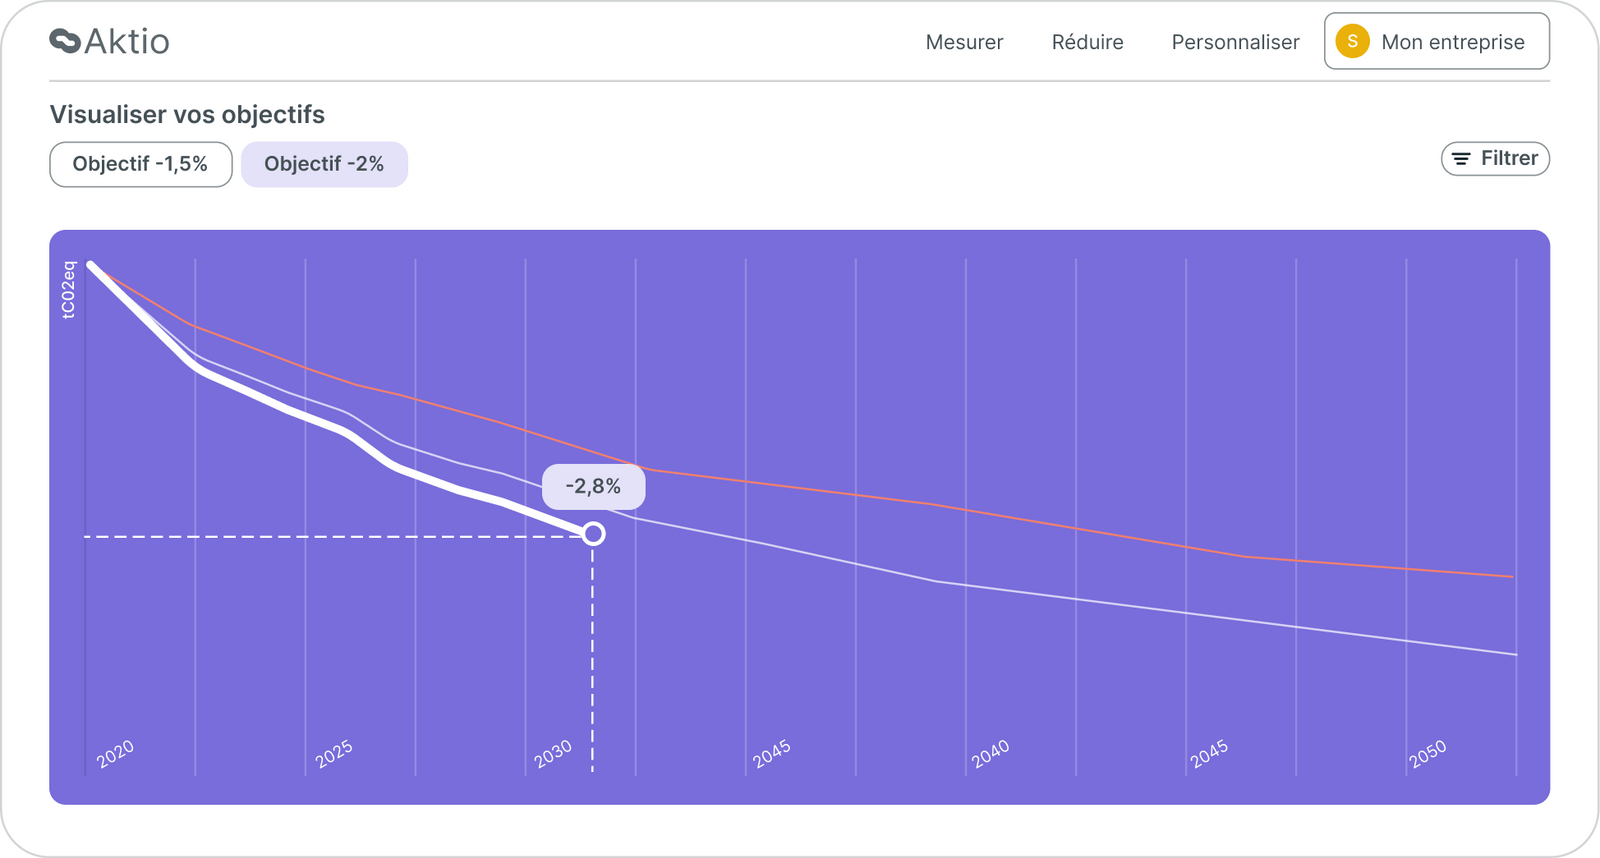Open the Filtrer funnel icon
The height and width of the screenshot is (858, 1600).
tap(1461, 158)
